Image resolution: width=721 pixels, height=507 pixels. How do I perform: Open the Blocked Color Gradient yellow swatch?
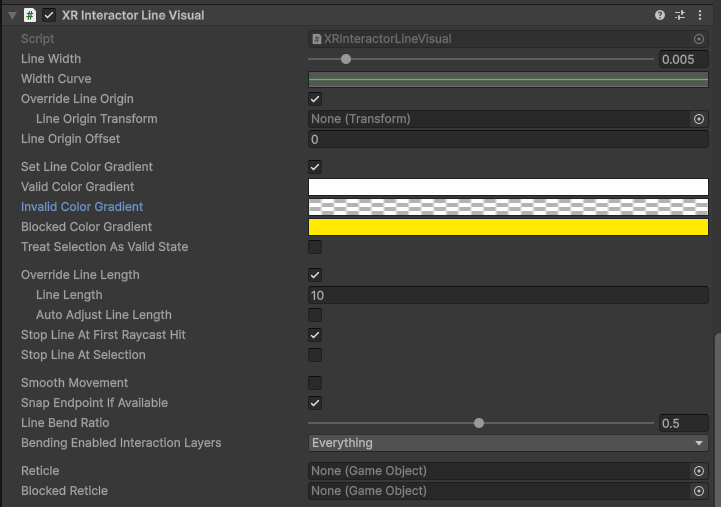pos(508,227)
